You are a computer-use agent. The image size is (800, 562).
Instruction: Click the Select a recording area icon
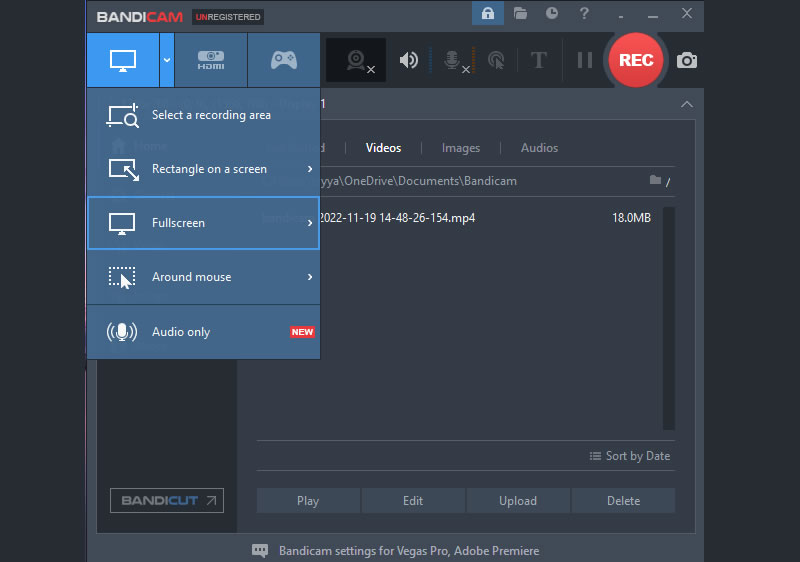[x=122, y=115]
